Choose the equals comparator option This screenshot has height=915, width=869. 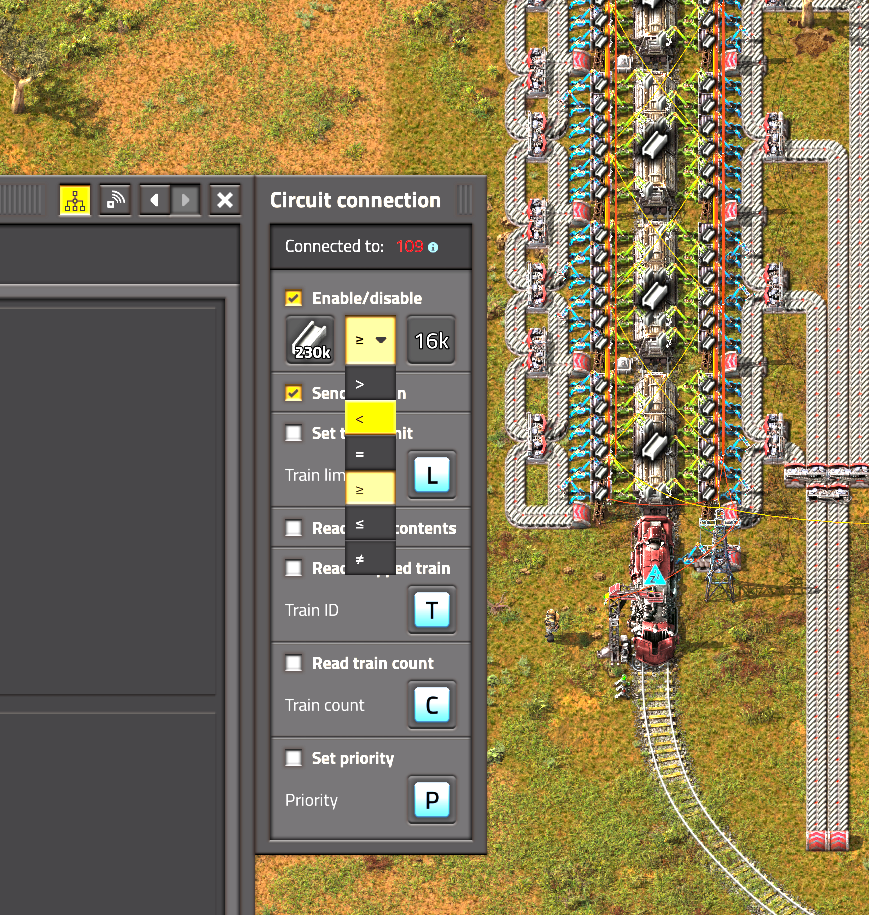(371, 453)
